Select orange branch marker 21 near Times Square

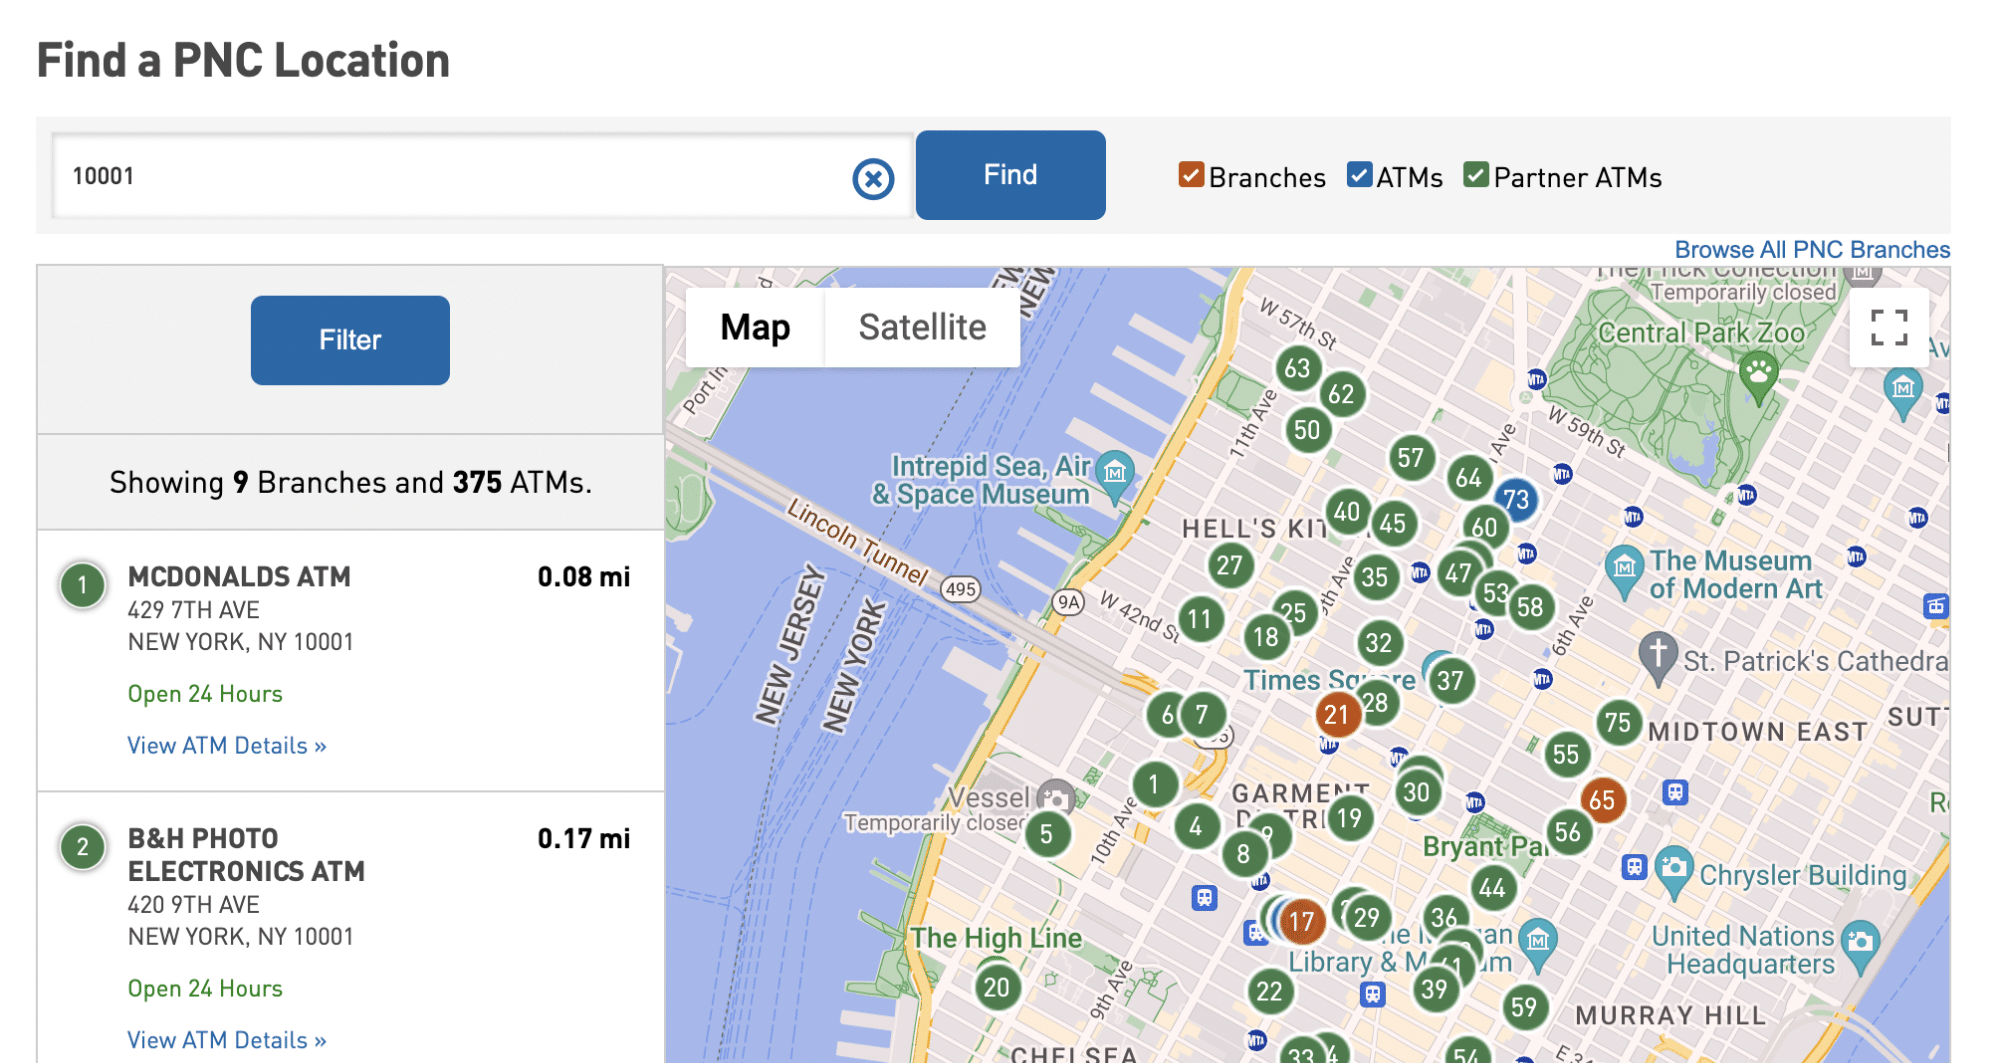pyautogui.click(x=1337, y=715)
